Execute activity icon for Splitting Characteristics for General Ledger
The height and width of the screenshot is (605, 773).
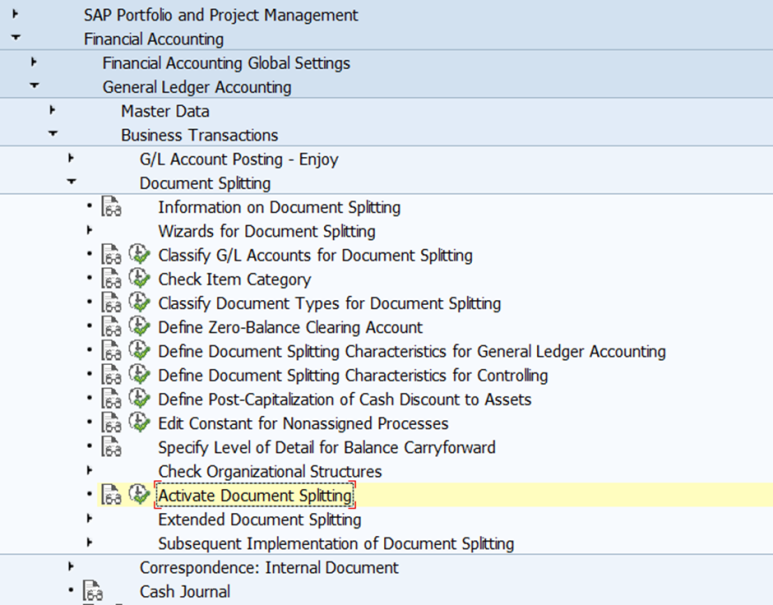(140, 351)
